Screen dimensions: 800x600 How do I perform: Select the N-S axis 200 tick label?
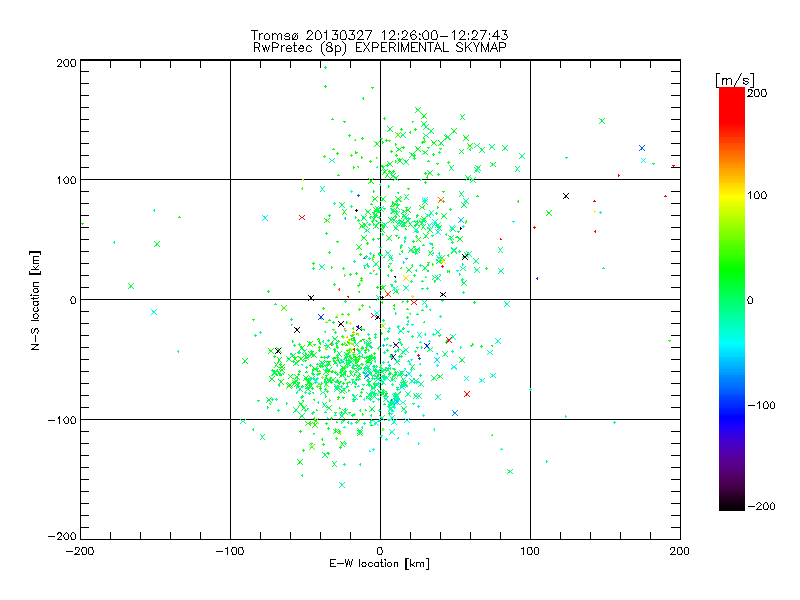tap(66, 63)
